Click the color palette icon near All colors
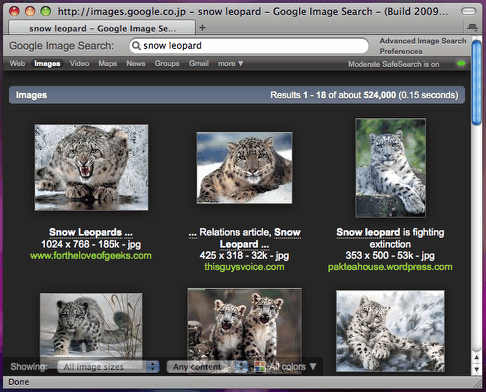 tap(260, 367)
